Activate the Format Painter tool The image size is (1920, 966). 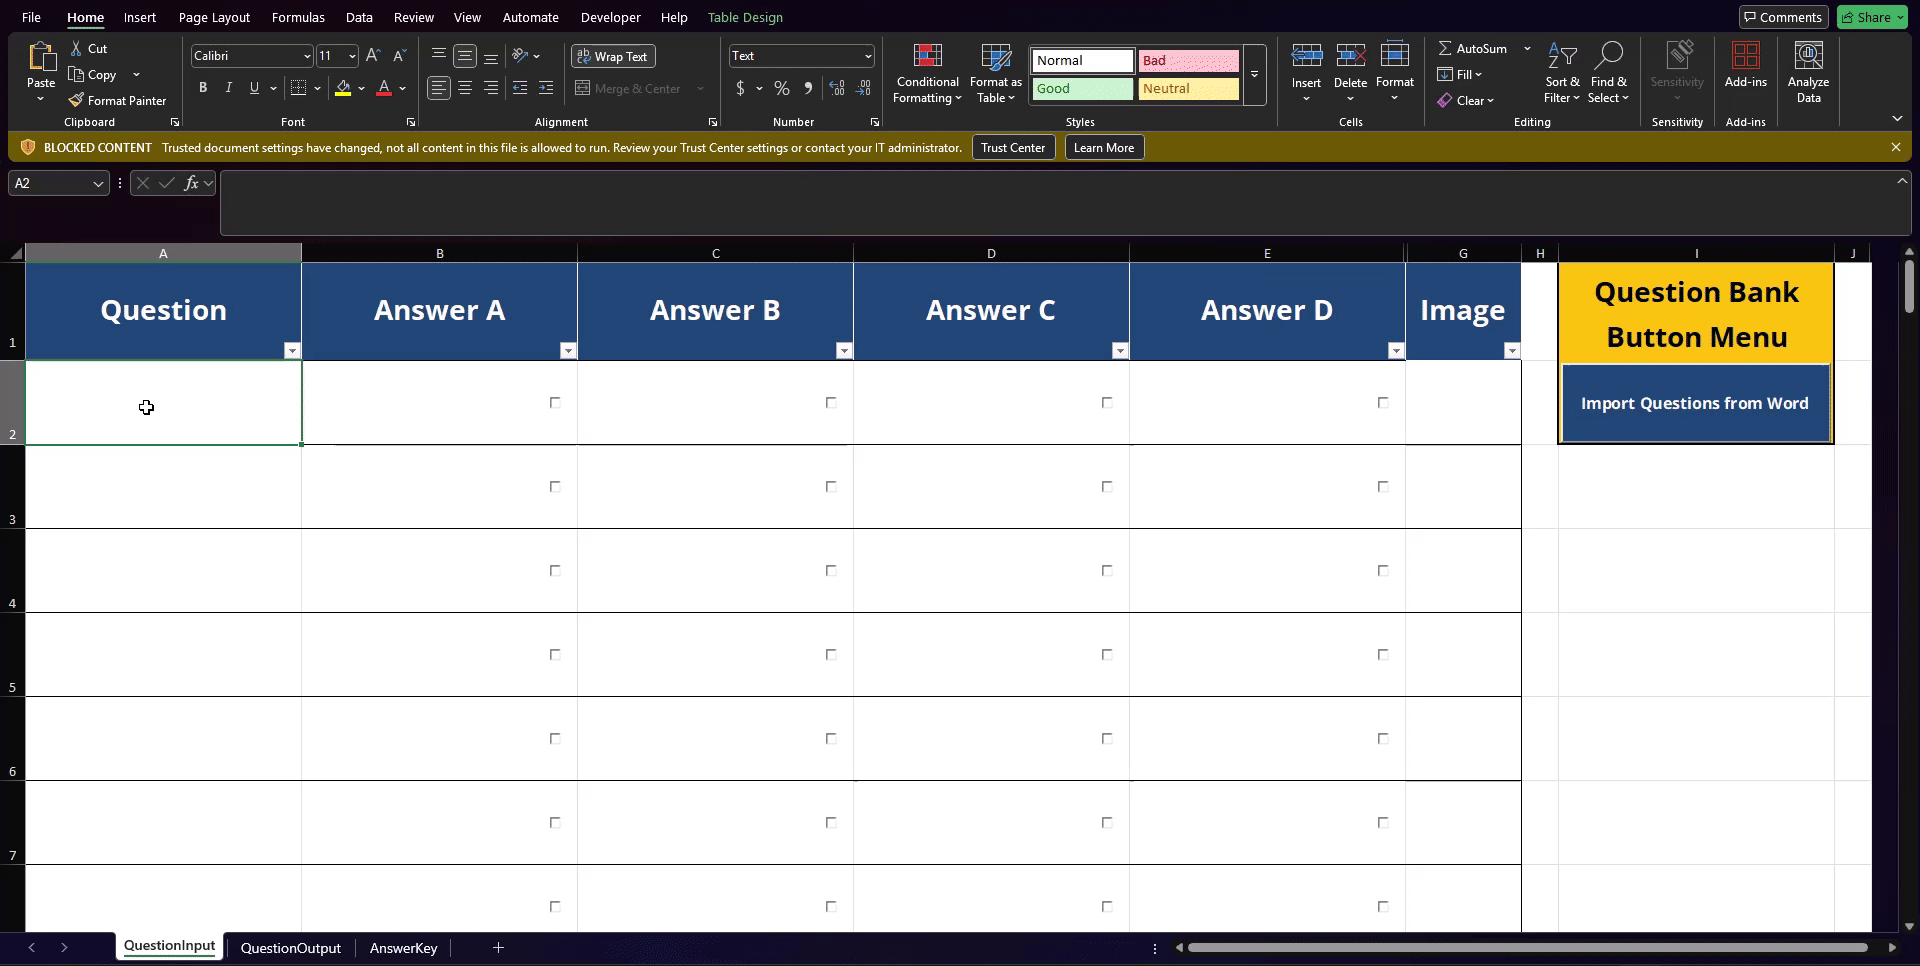(117, 100)
